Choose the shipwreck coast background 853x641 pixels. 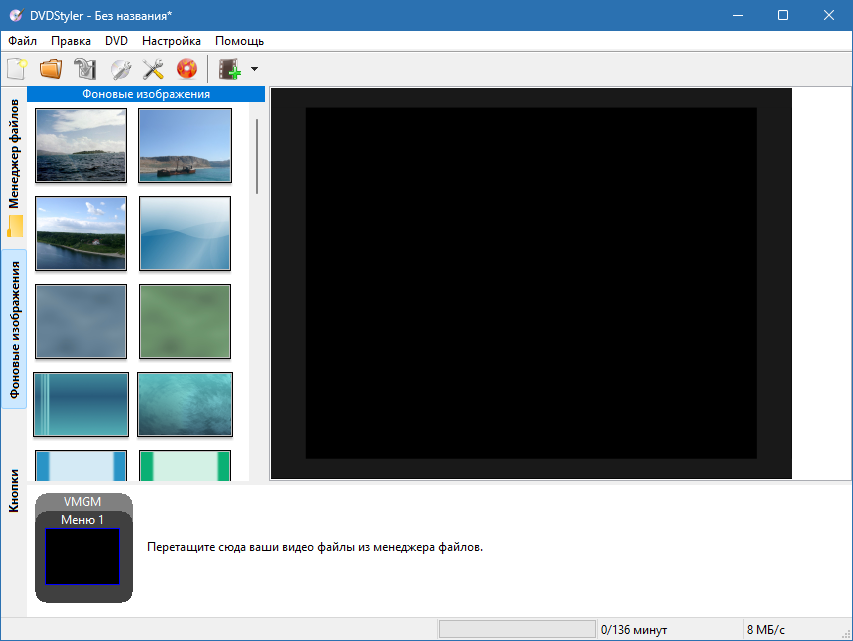[x=185, y=145]
